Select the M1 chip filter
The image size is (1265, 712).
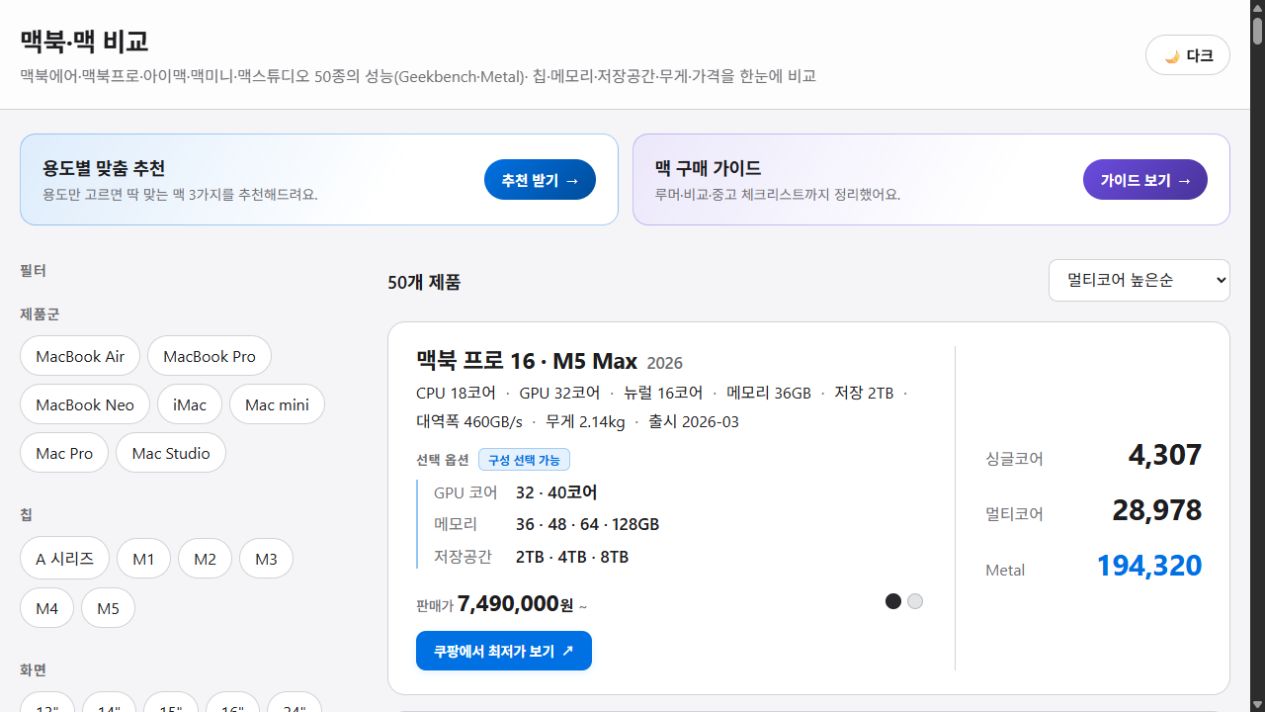pyautogui.click(x=144, y=559)
